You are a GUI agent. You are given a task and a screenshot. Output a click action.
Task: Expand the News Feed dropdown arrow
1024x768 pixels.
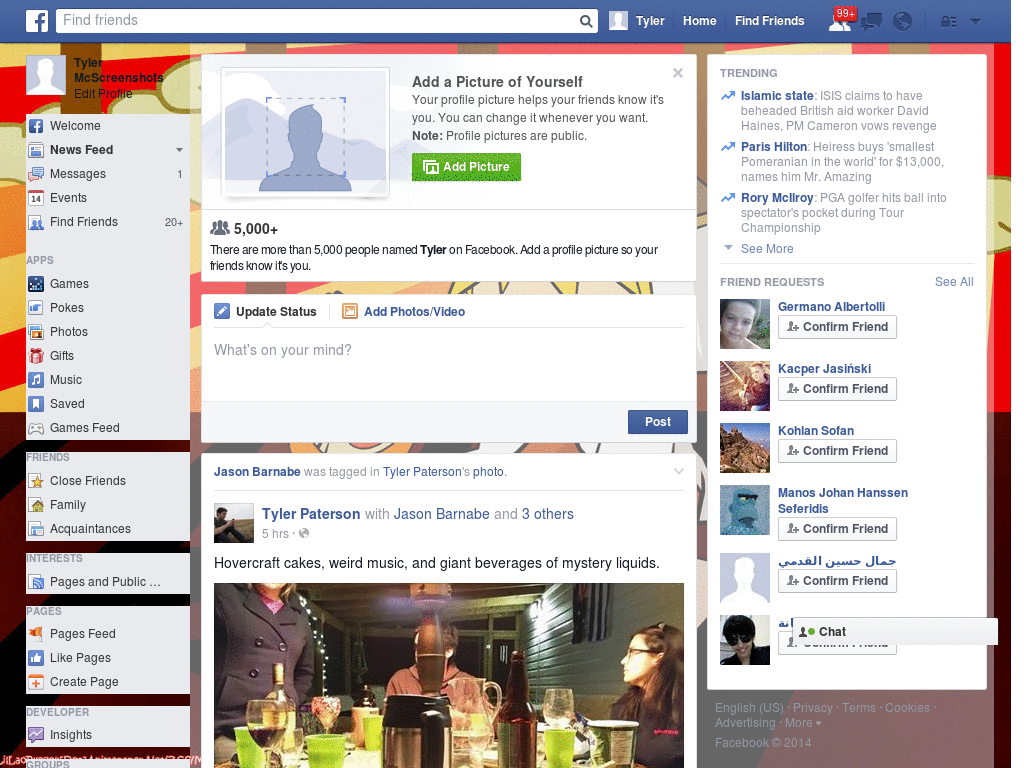[179, 150]
